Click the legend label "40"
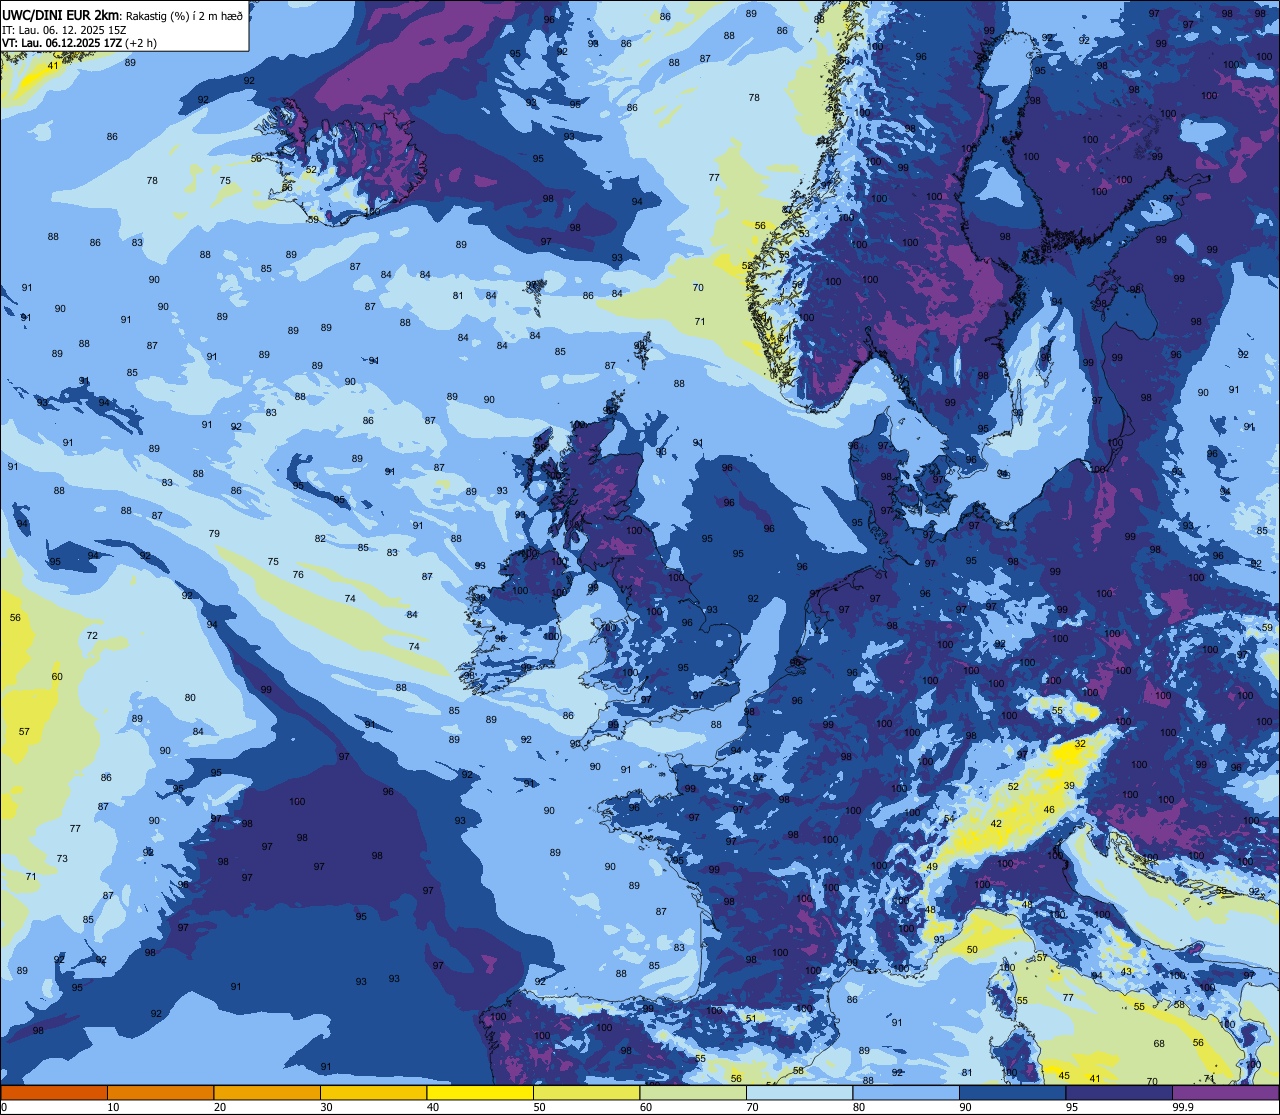This screenshot has height=1115, width=1280. (x=433, y=1107)
